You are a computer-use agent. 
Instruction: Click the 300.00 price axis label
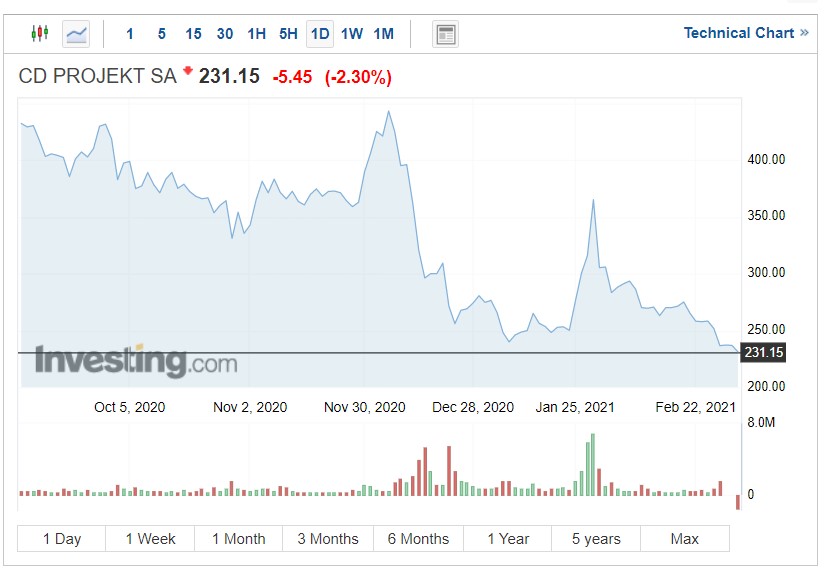point(766,273)
